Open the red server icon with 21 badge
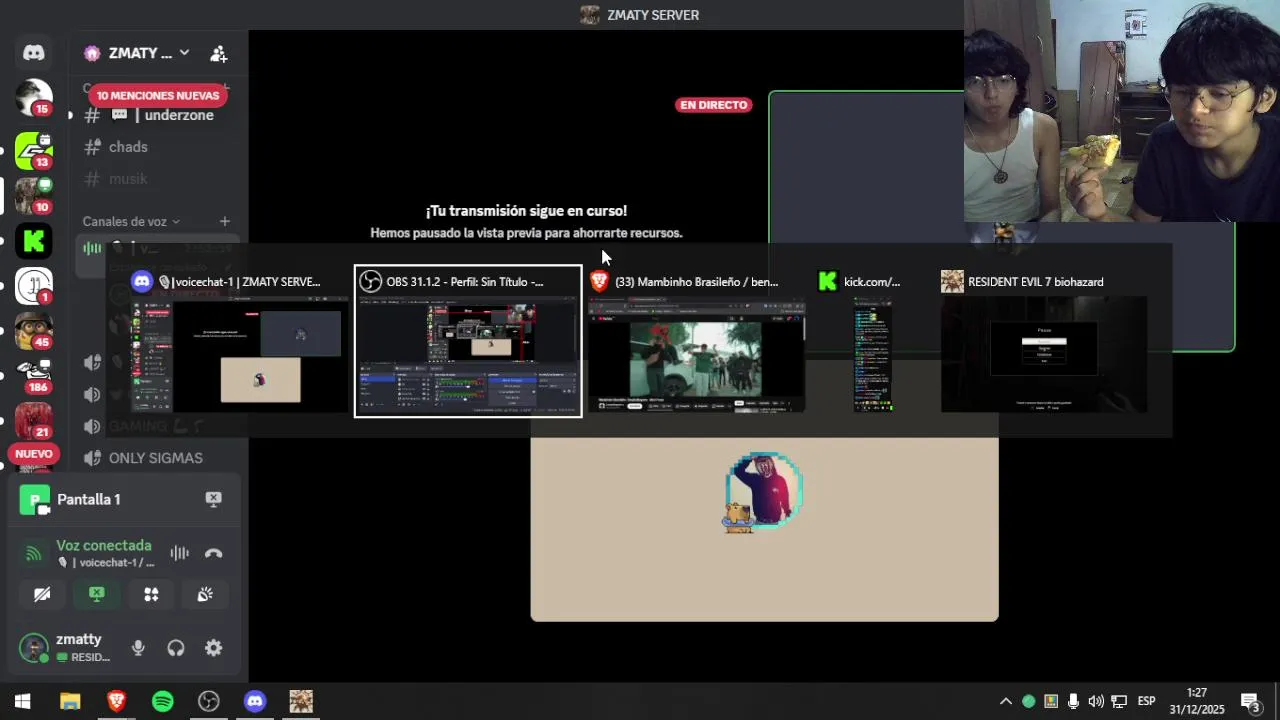 (x=34, y=421)
